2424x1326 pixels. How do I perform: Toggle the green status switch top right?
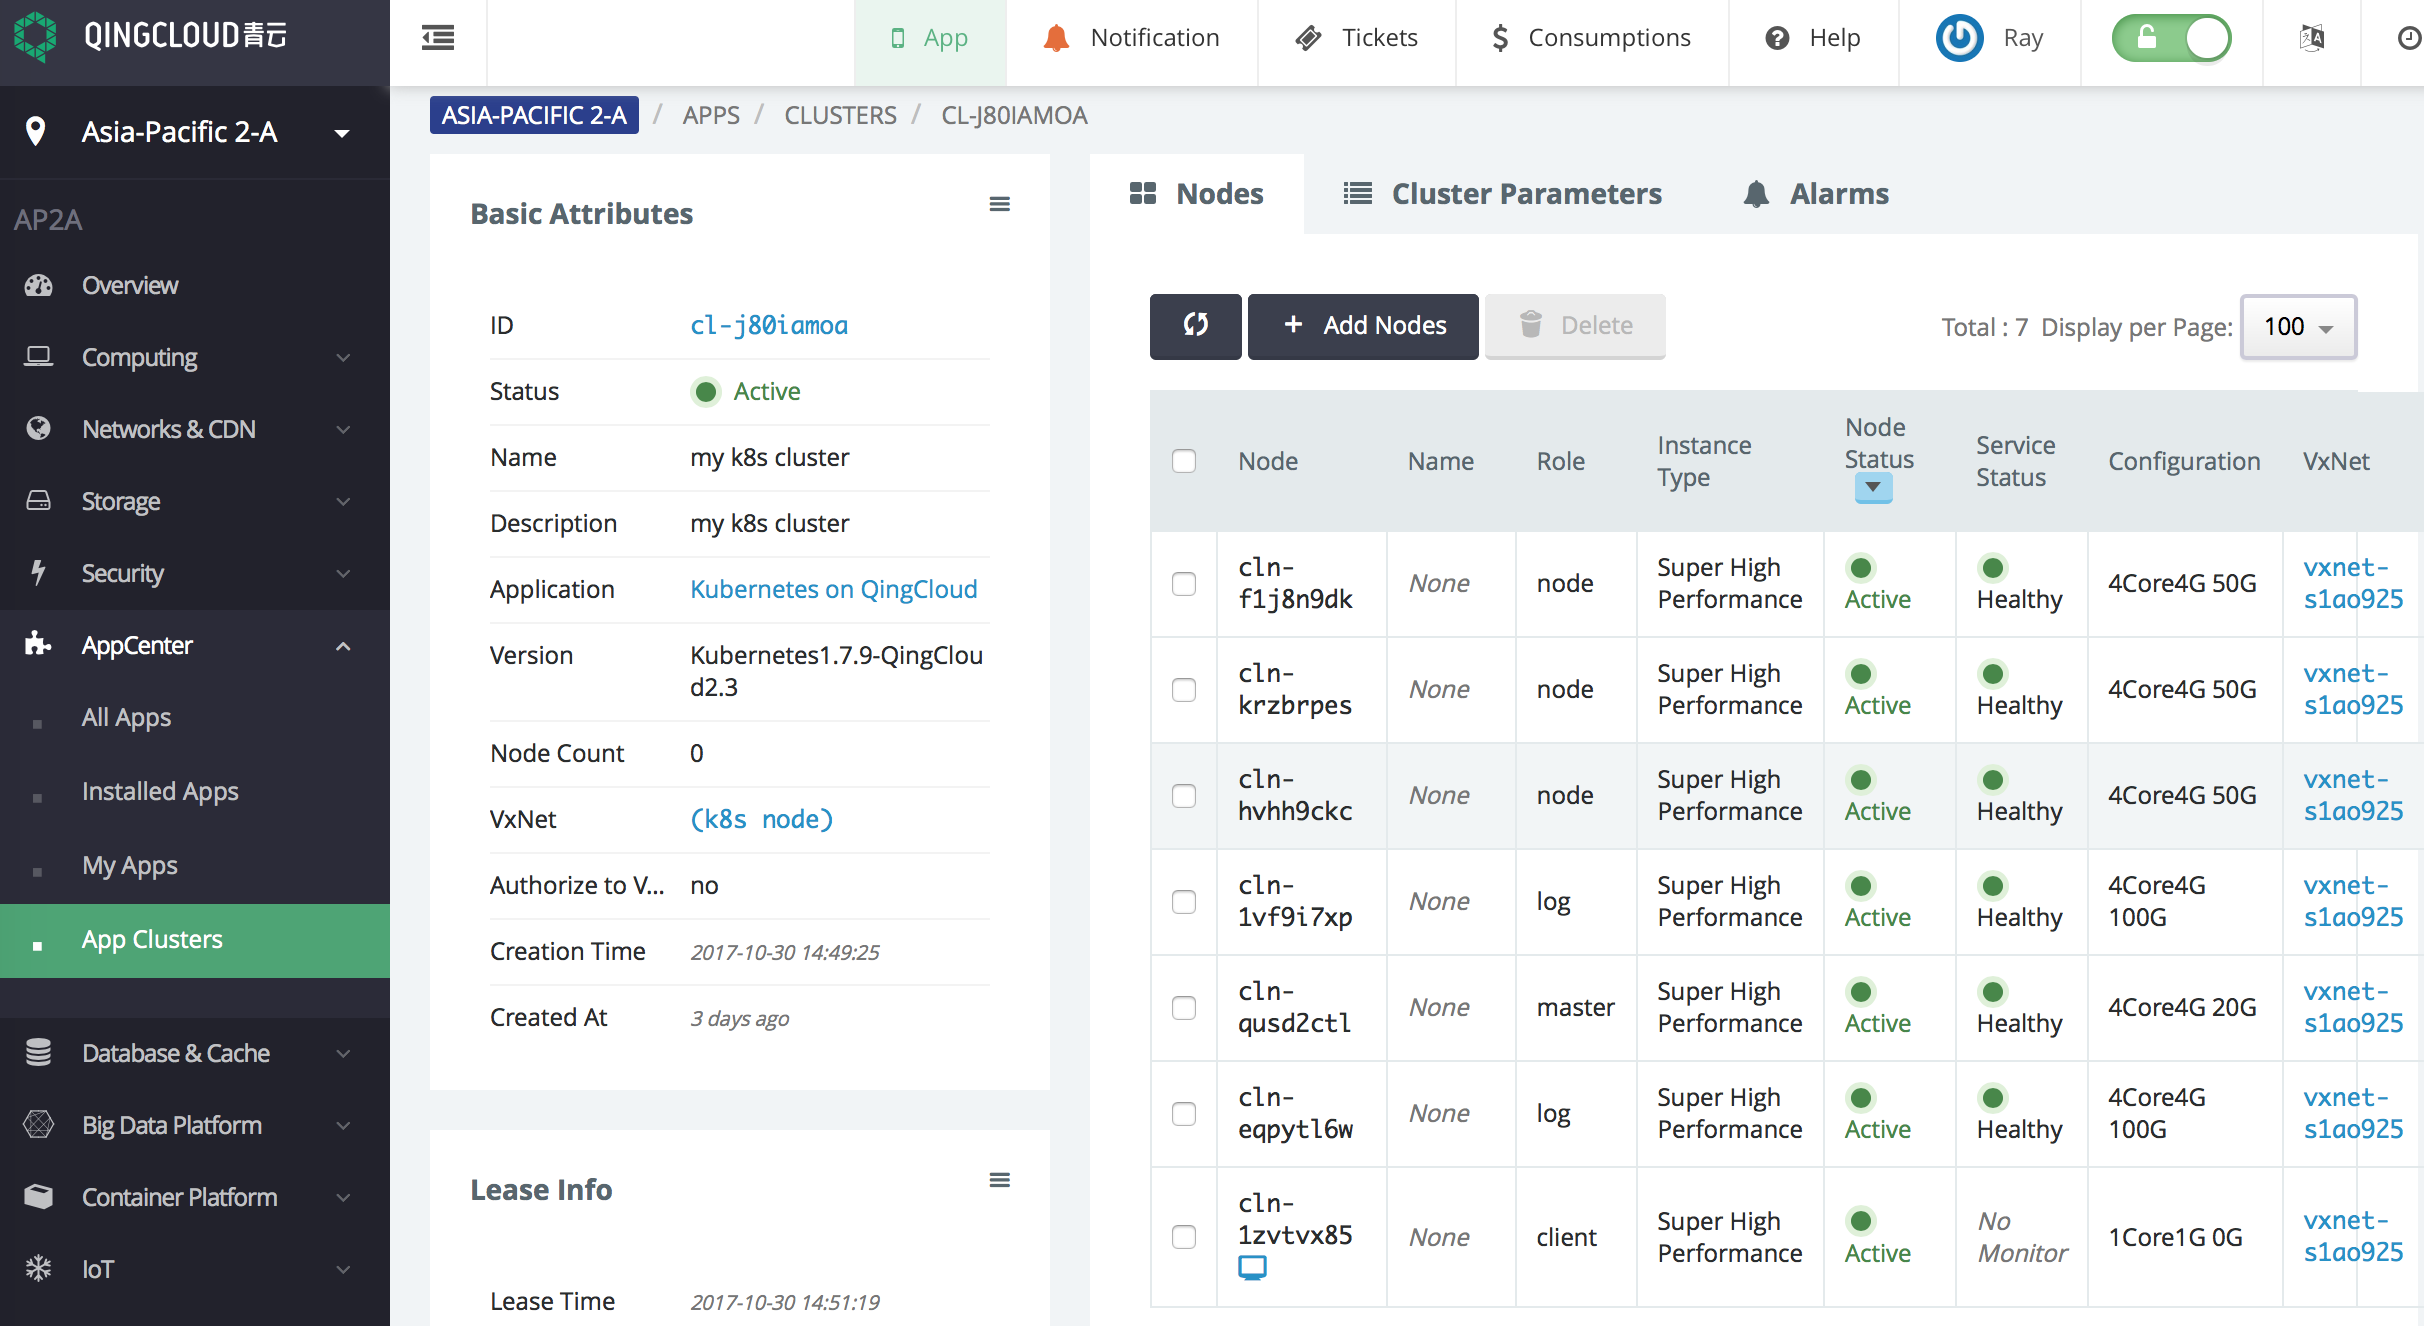[x=2171, y=36]
